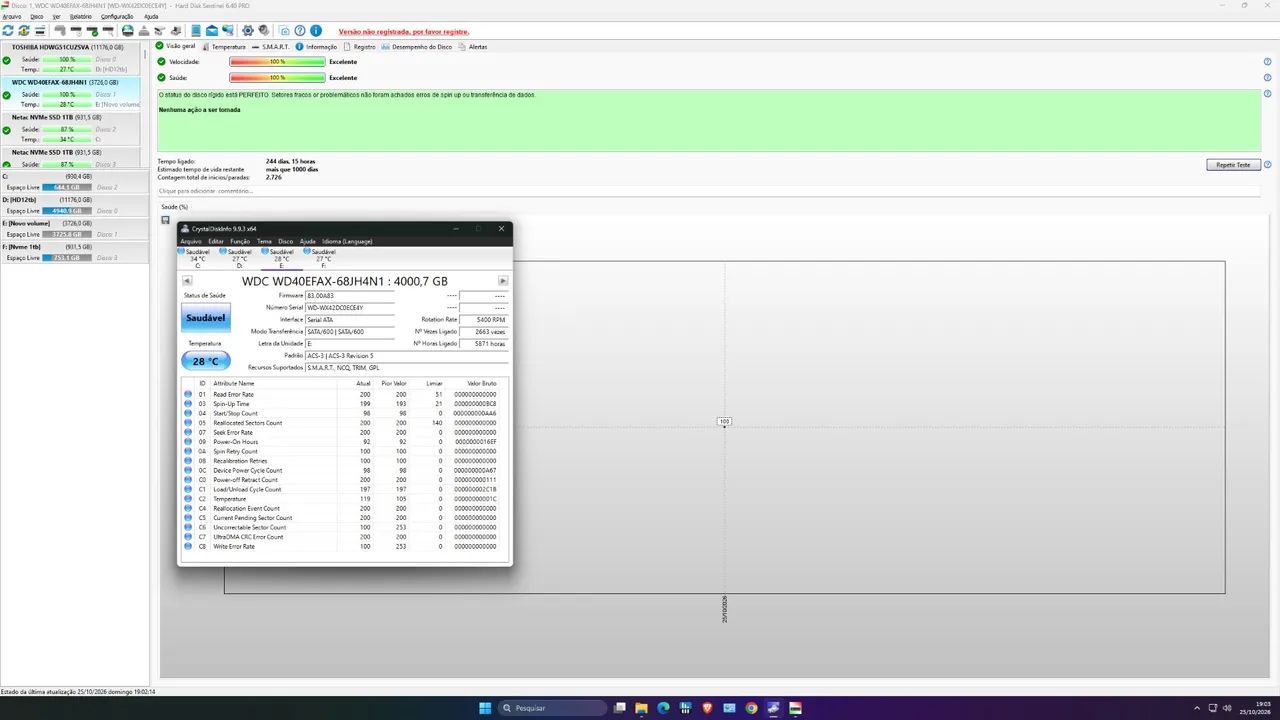Launch Microsoft Edge from the taskbar

663,708
